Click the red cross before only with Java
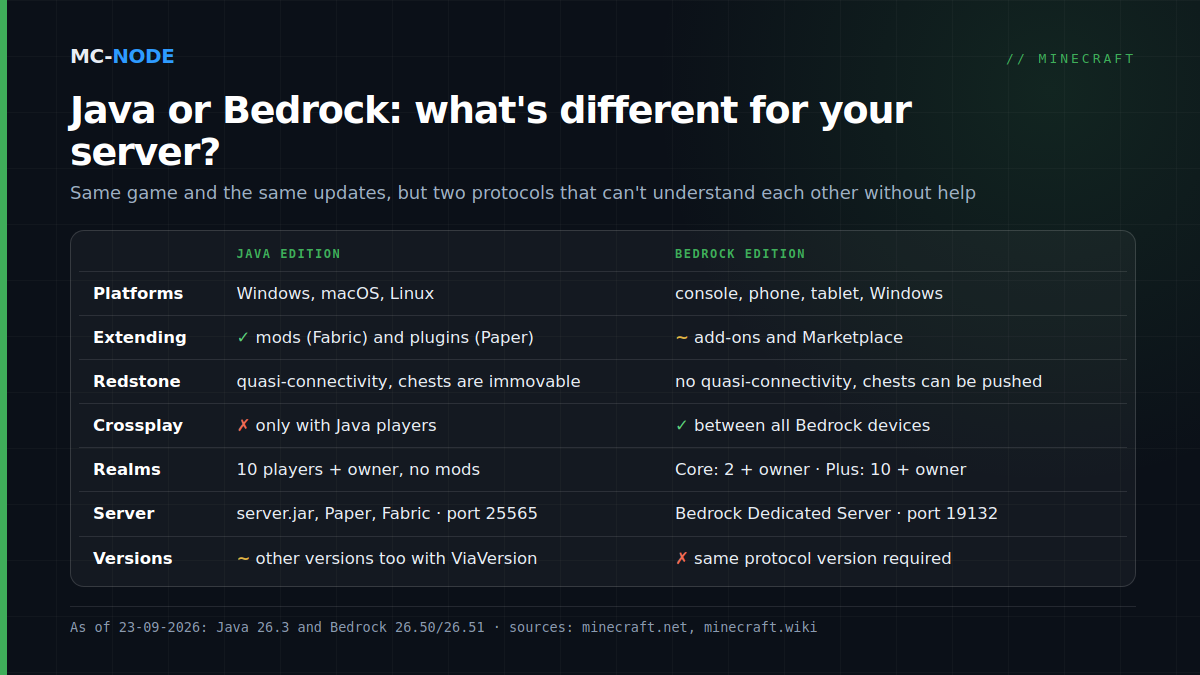The width and height of the screenshot is (1200, 675). pos(243,426)
